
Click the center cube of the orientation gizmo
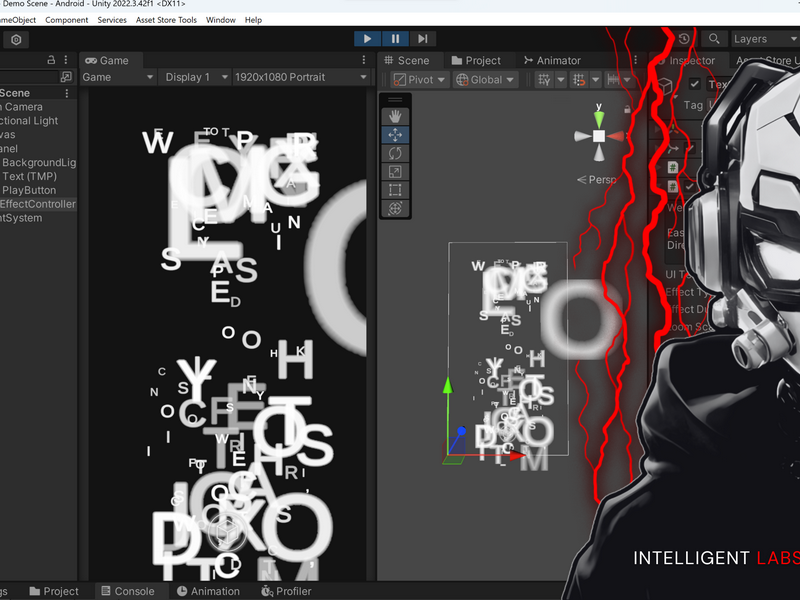pyautogui.click(x=599, y=136)
